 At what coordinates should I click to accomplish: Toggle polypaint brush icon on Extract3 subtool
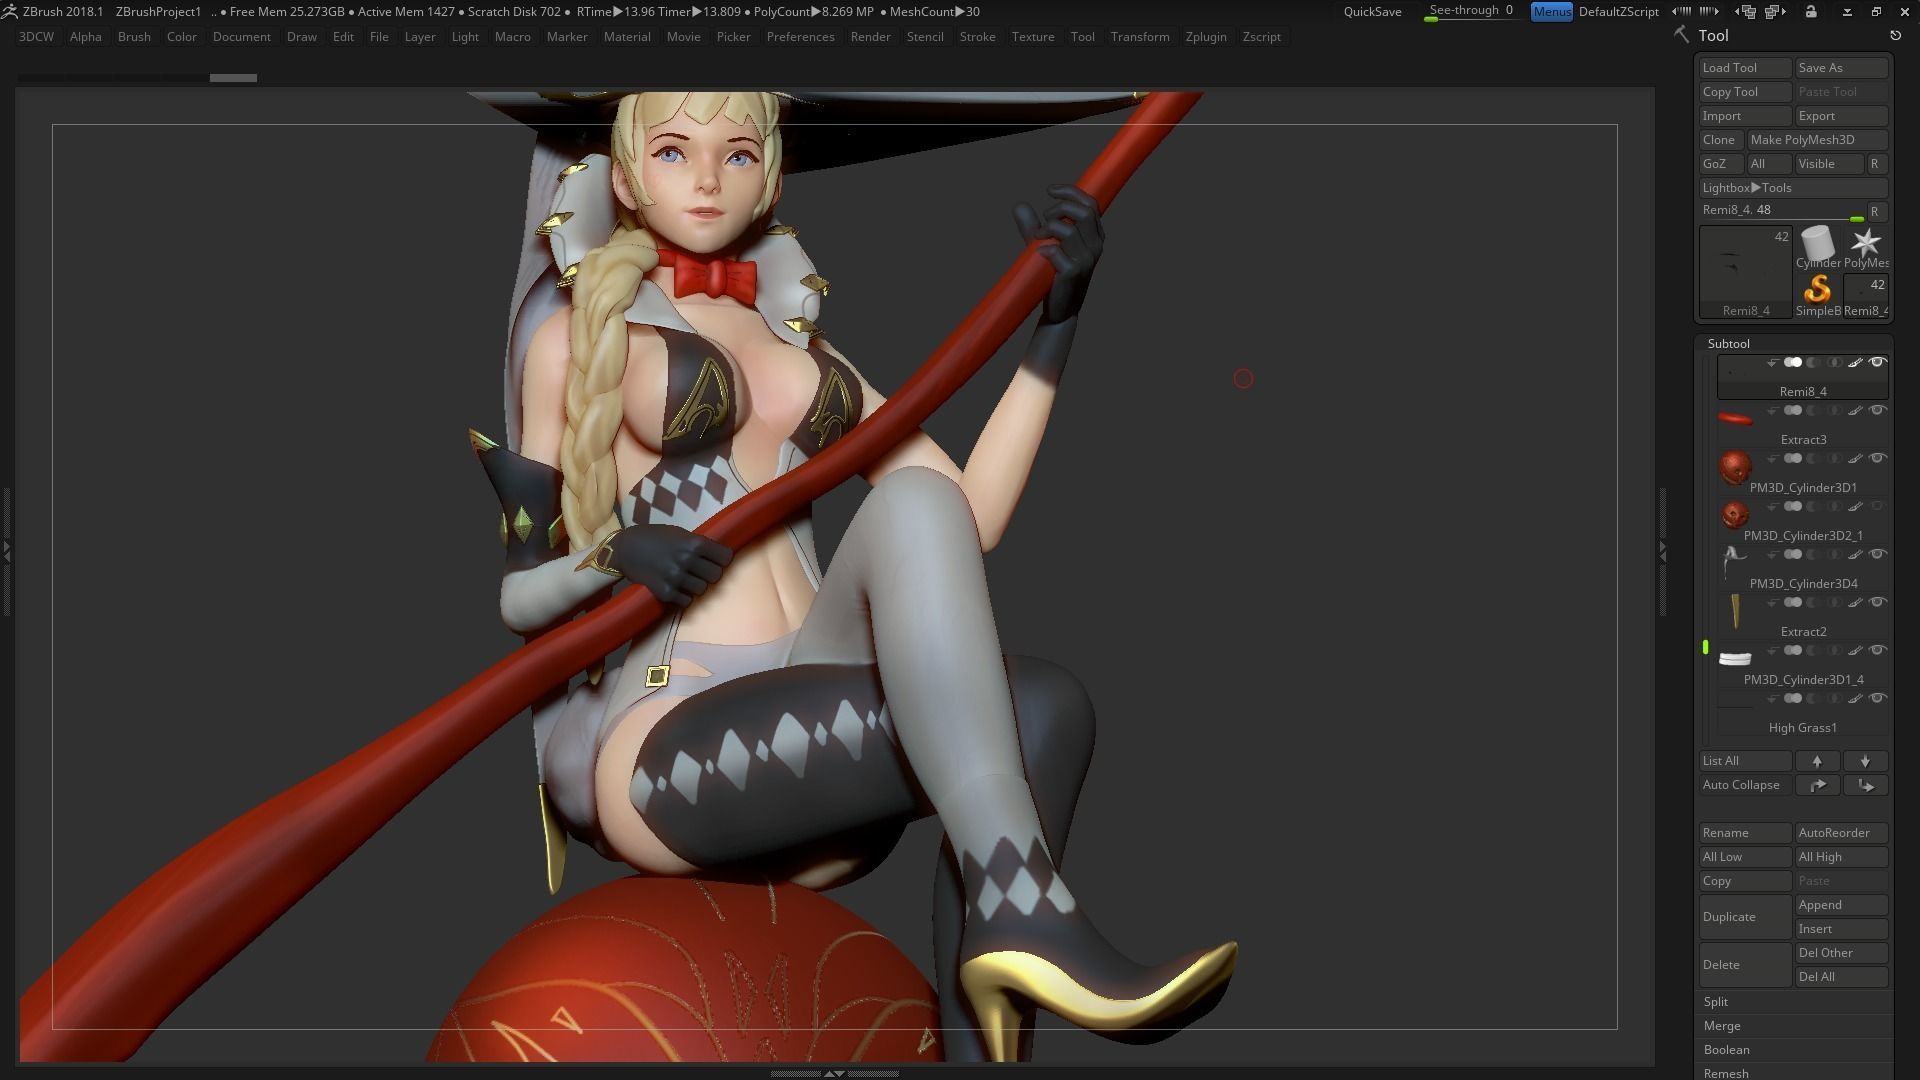tap(1855, 411)
